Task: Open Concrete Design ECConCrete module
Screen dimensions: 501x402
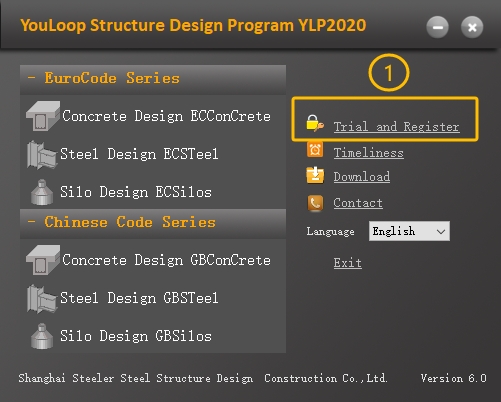Action: (166, 116)
